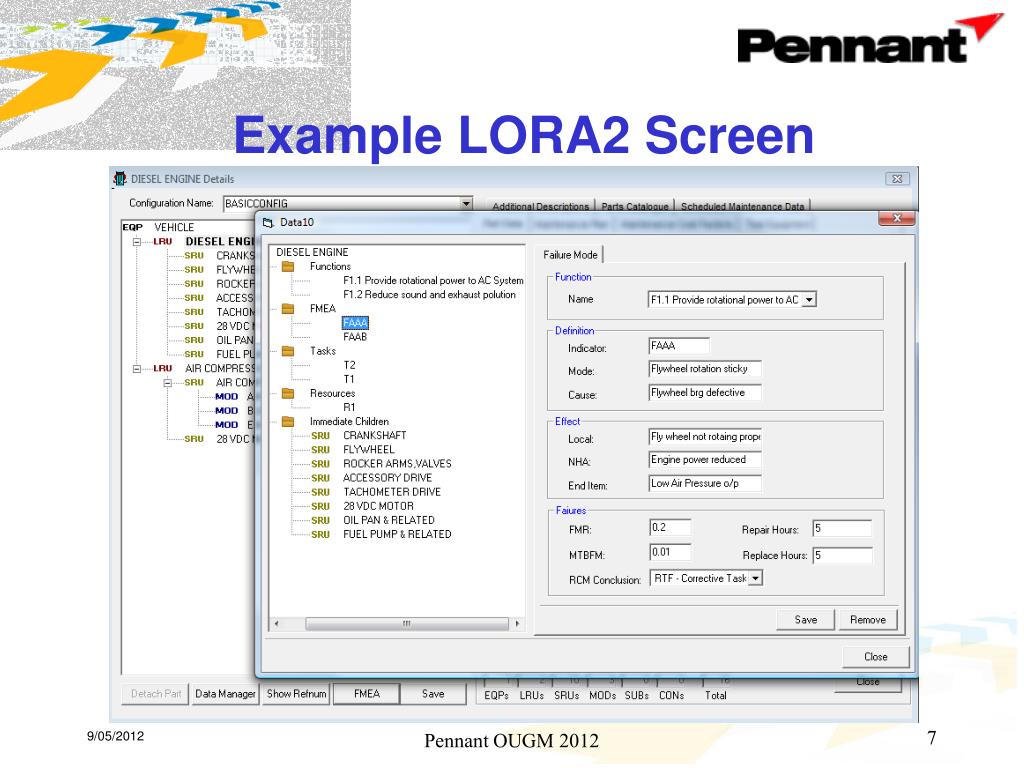Click the DIESEL ENGINE Details window icon

120,178
